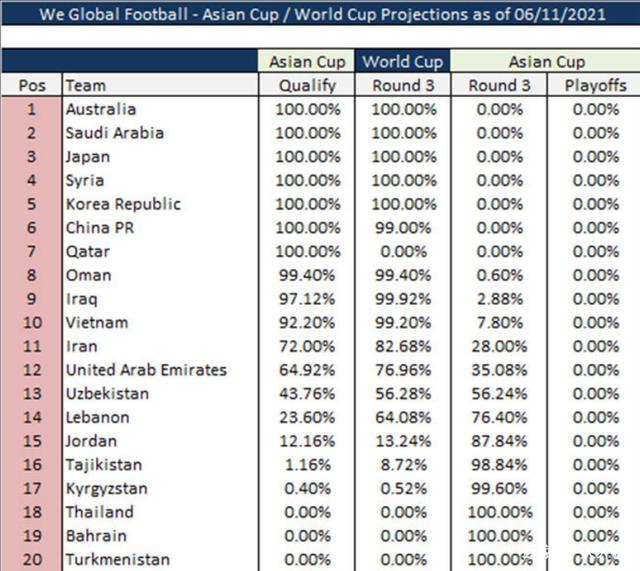Click Vietnam's 7.80% Asian Cup Round 3 cell
Image resolution: width=640 pixels, height=571 pixels.
pos(500,323)
